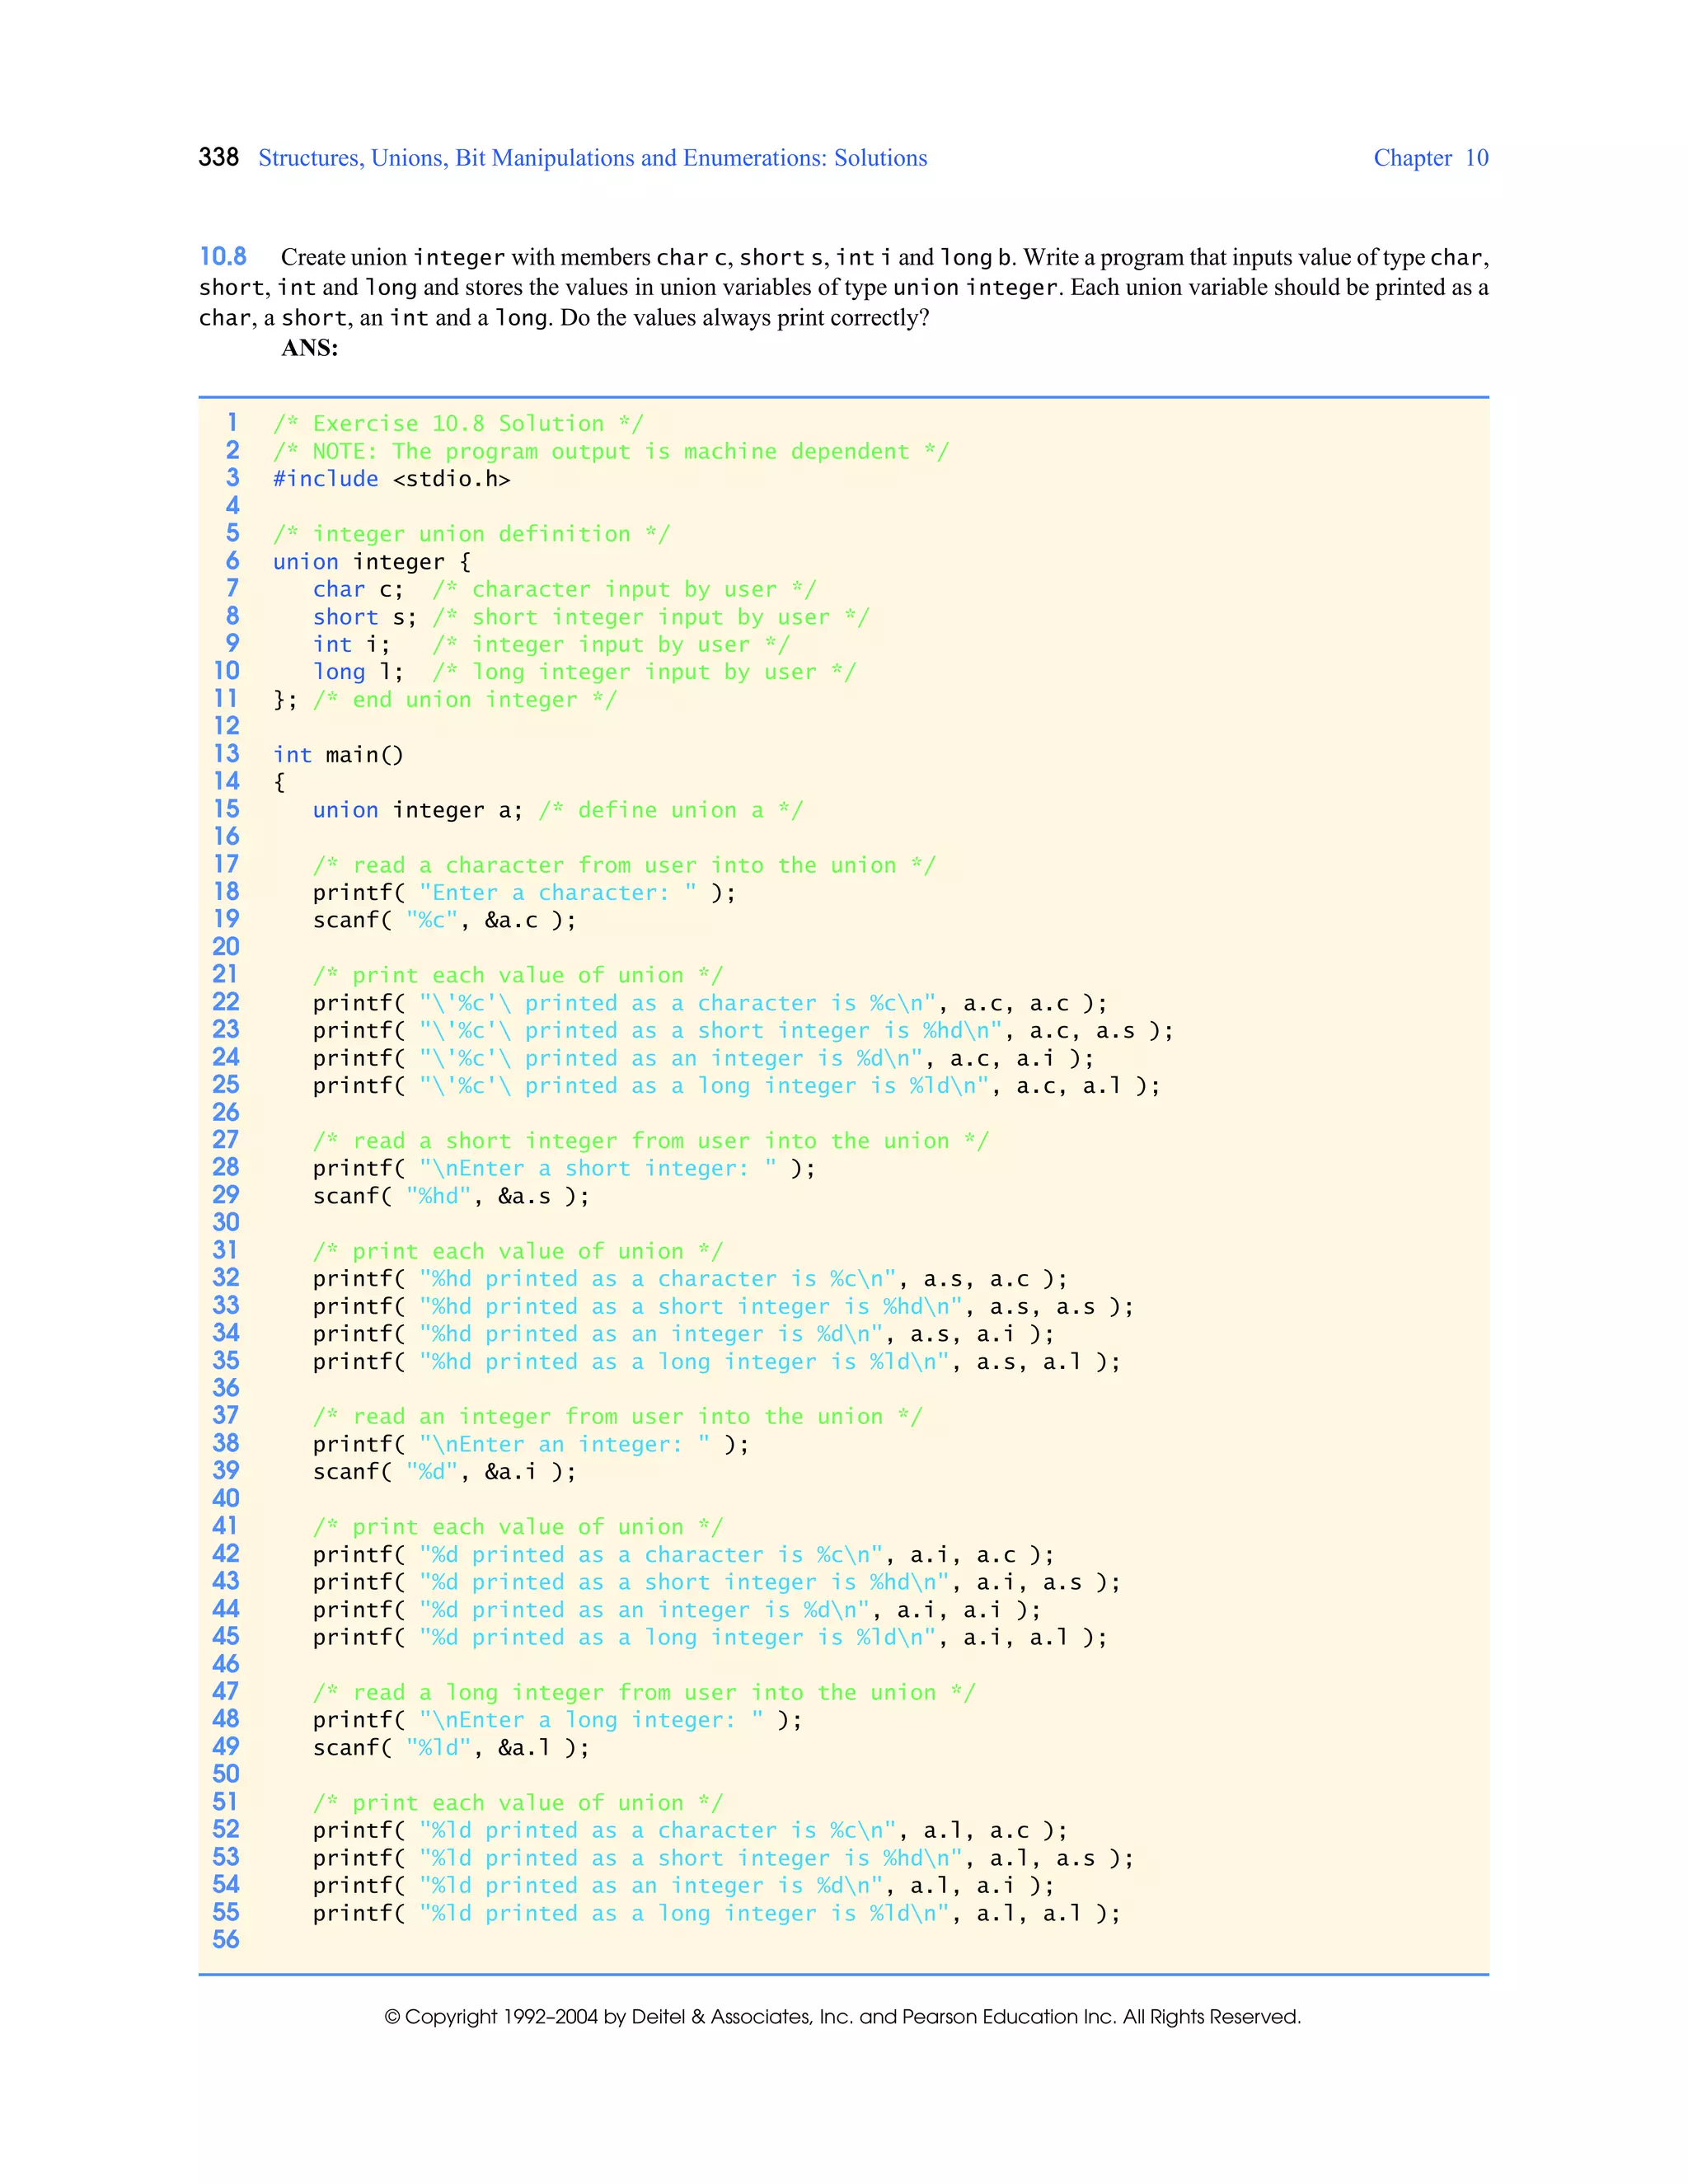The width and height of the screenshot is (1688, 2184).
Task: Click comment '/* end union integer */'
Action: [465, 700]
